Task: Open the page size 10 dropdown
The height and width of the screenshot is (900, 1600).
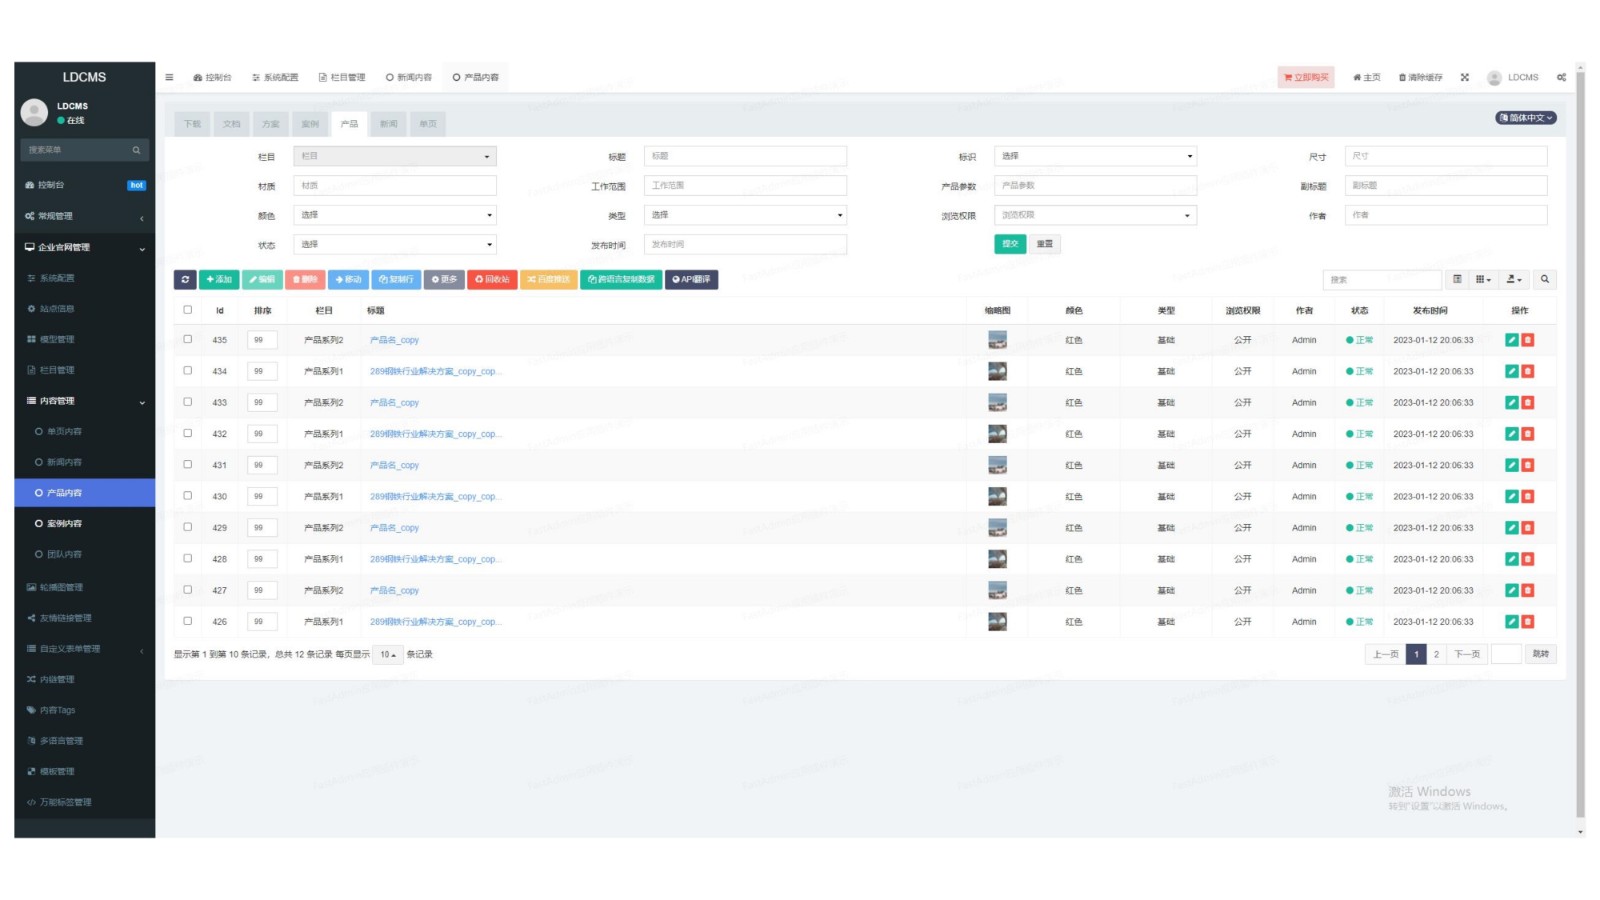Action: 387,655
